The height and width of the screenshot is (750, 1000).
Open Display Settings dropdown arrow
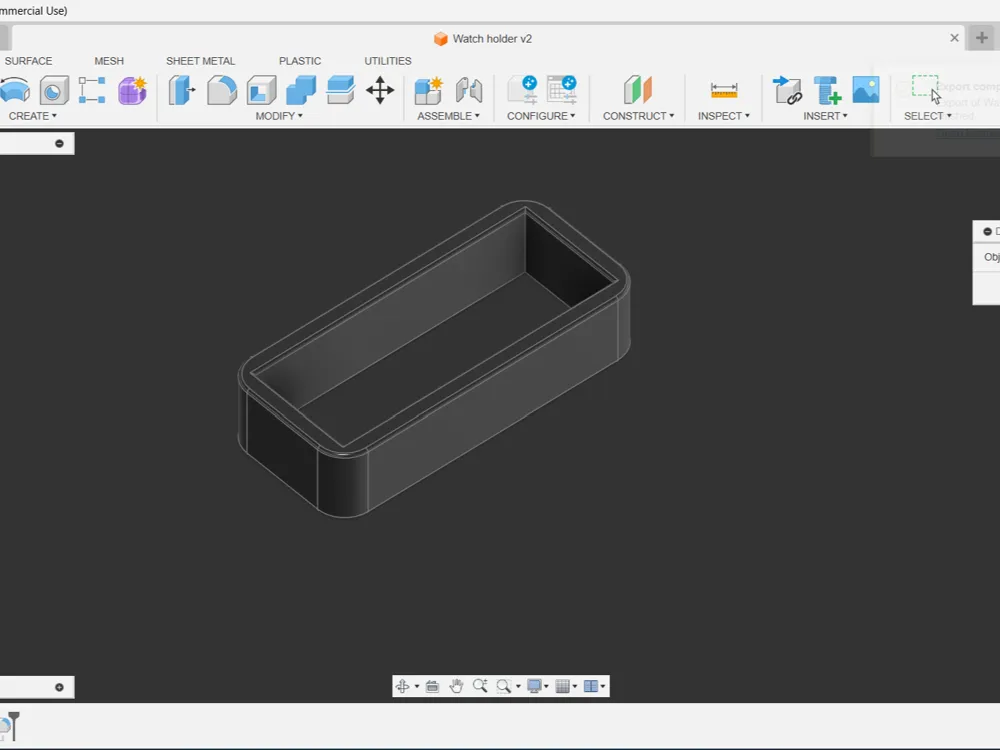click(x=547, y=687)
